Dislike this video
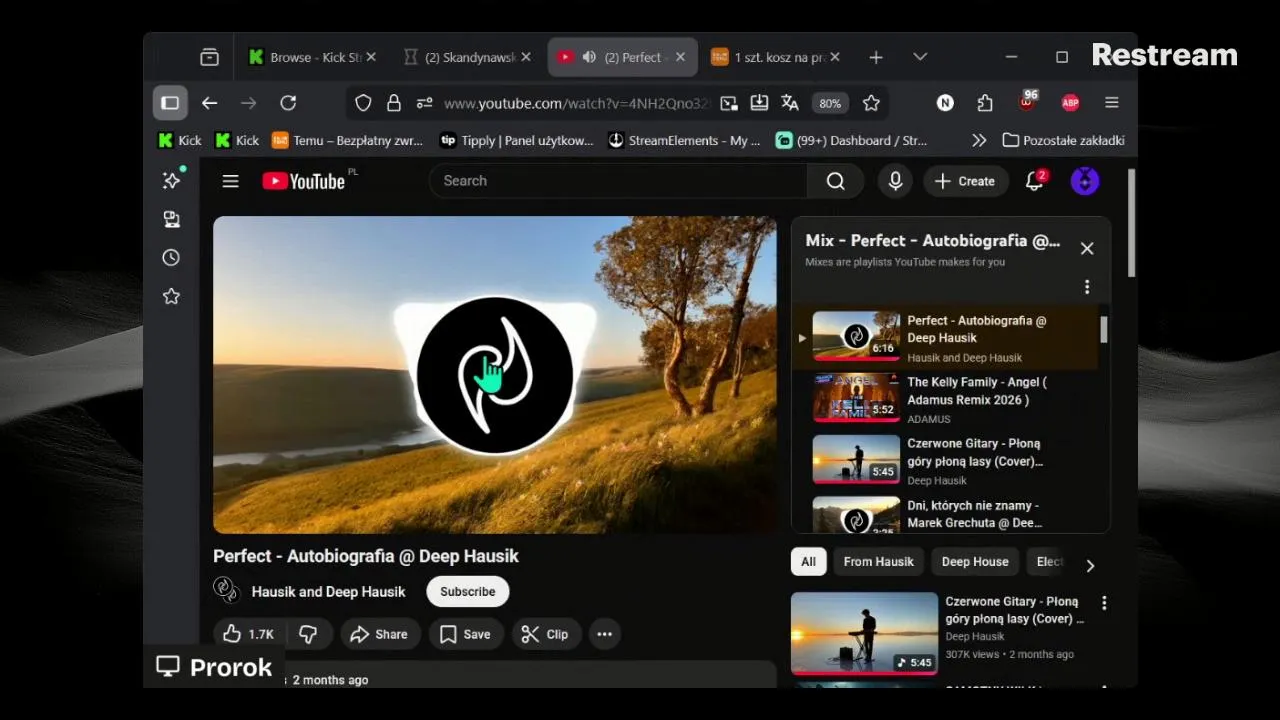This screenshot has height=720, width=1280. tap(308, 634)
